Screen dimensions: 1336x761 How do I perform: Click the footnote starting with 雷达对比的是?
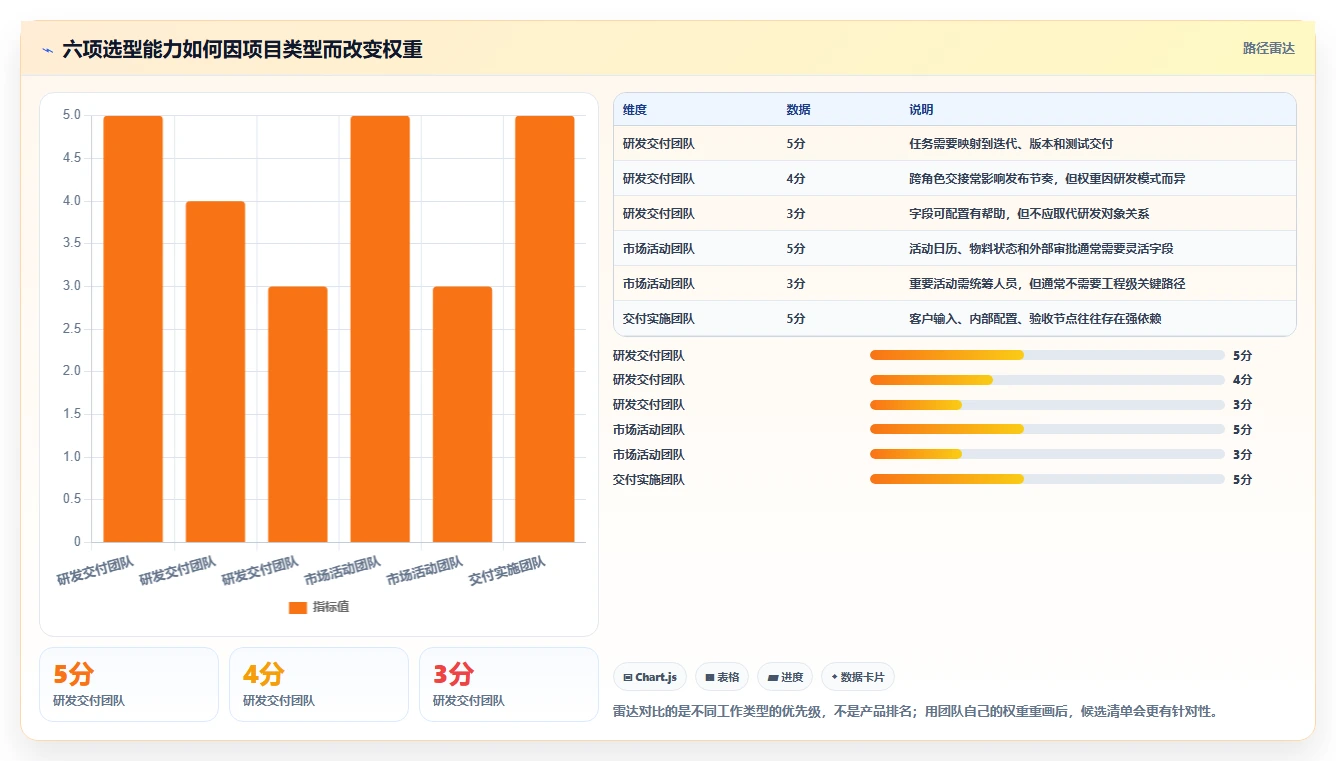[916, 712]
